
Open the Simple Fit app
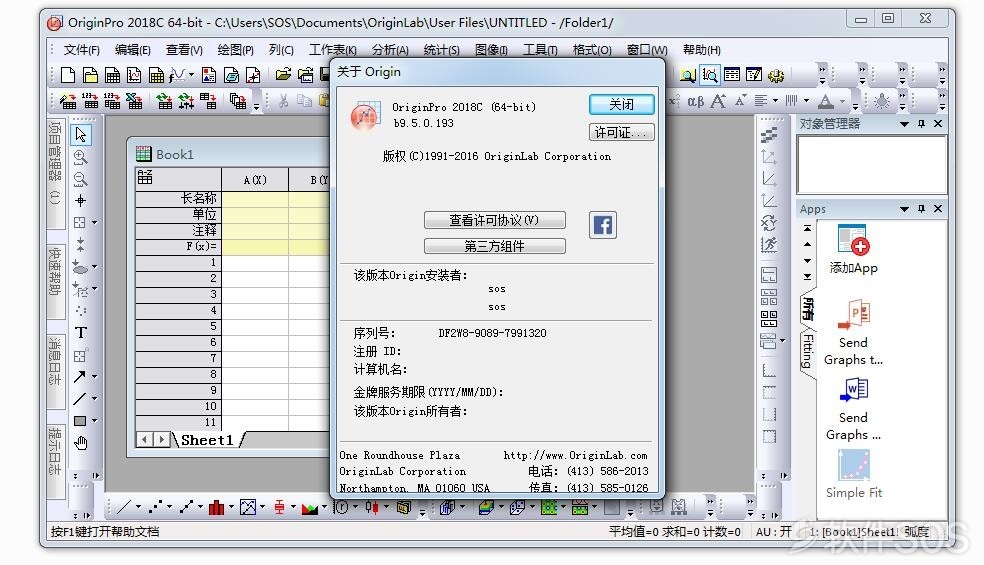853,466
